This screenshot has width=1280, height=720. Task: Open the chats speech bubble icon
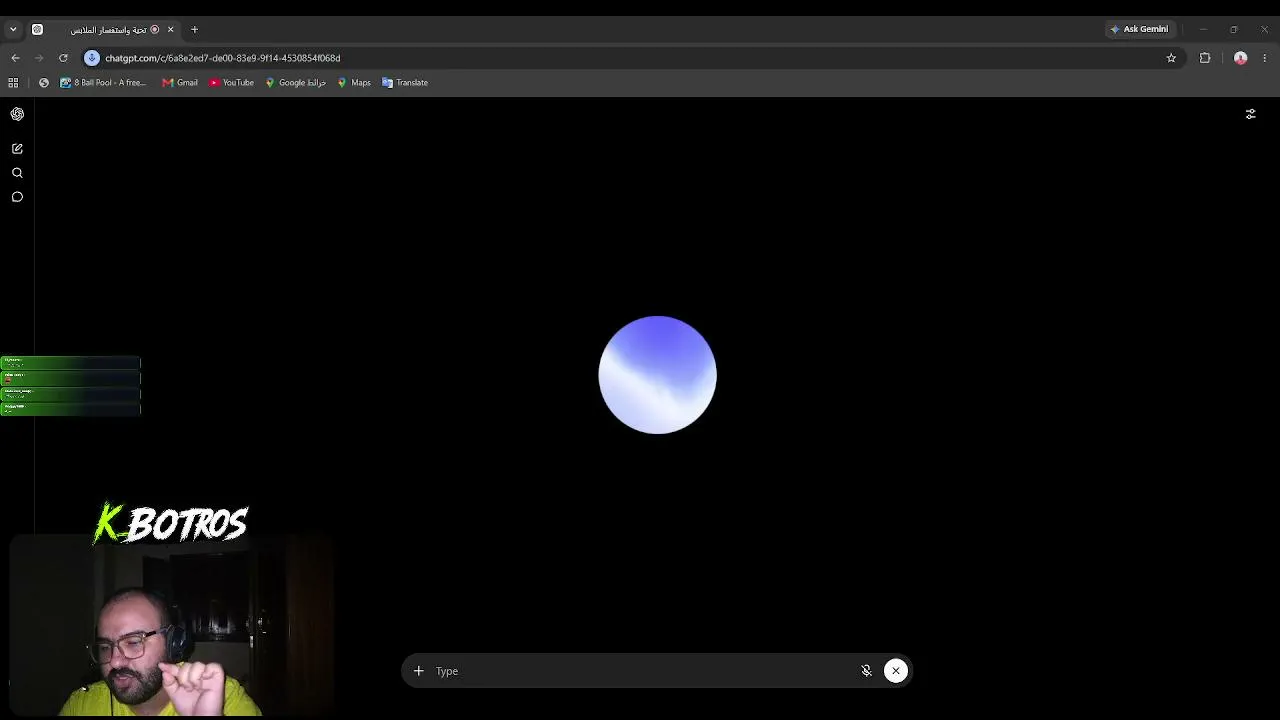point(17,197)
